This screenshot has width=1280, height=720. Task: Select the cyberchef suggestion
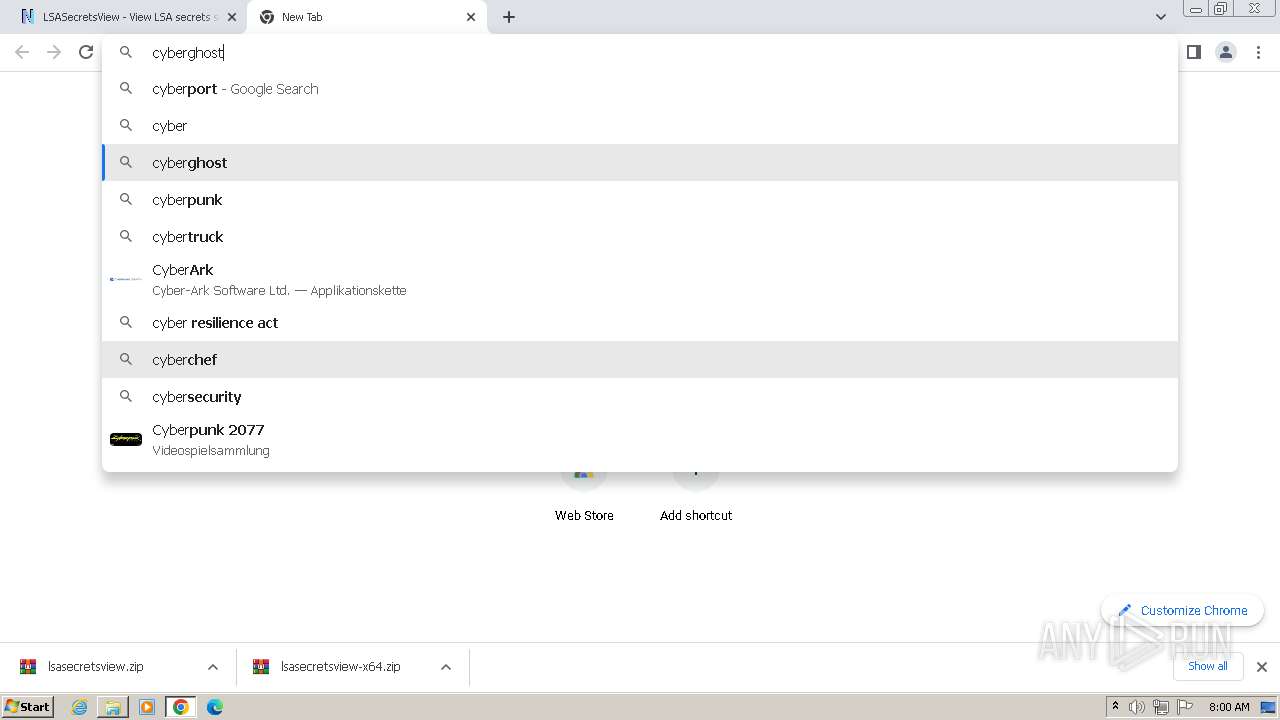640,360
